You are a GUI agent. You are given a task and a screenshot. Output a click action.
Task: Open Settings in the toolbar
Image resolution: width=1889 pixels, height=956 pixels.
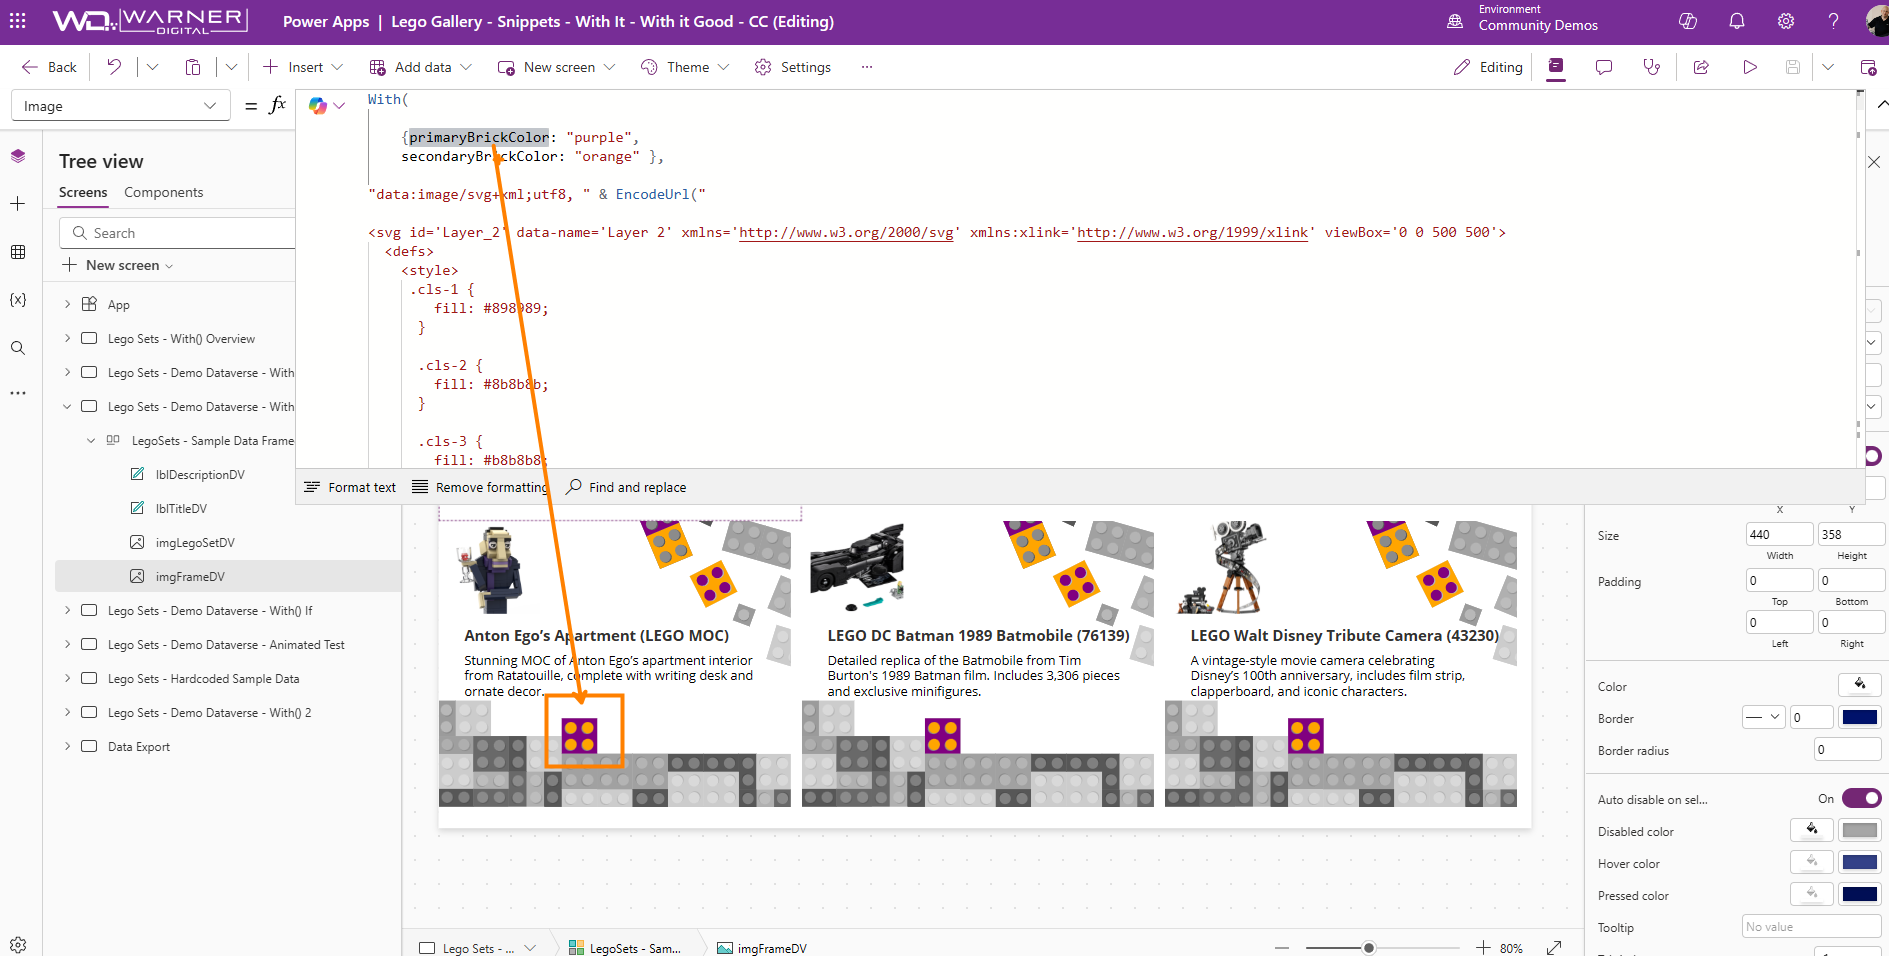pos(793,67)
